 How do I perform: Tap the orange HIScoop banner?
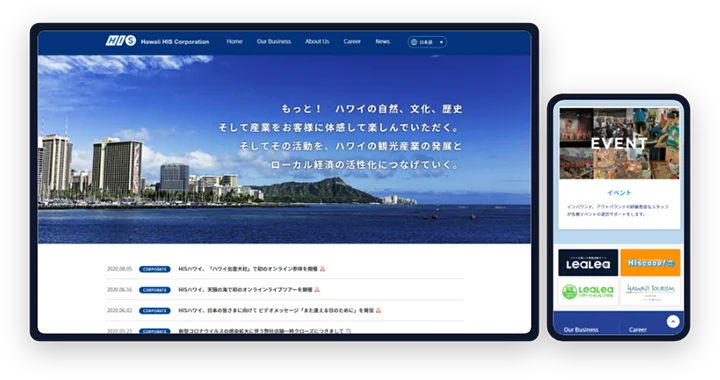click(x=650, y=263)
